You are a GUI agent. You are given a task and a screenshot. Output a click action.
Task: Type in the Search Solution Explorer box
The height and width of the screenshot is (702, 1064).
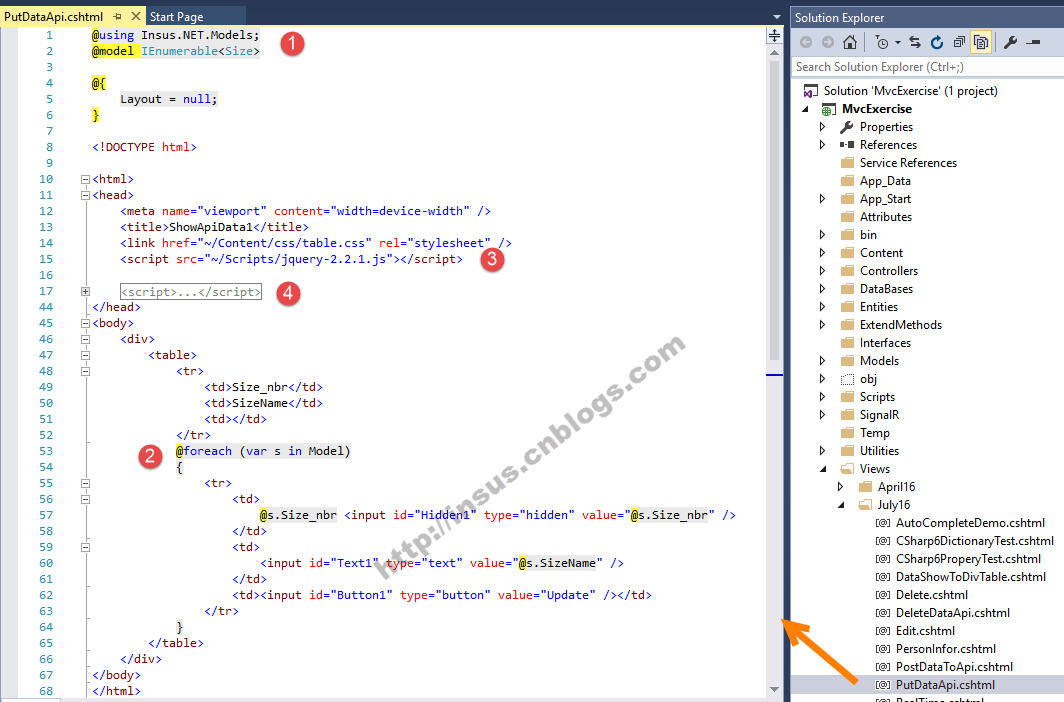[x=927, y=66]
